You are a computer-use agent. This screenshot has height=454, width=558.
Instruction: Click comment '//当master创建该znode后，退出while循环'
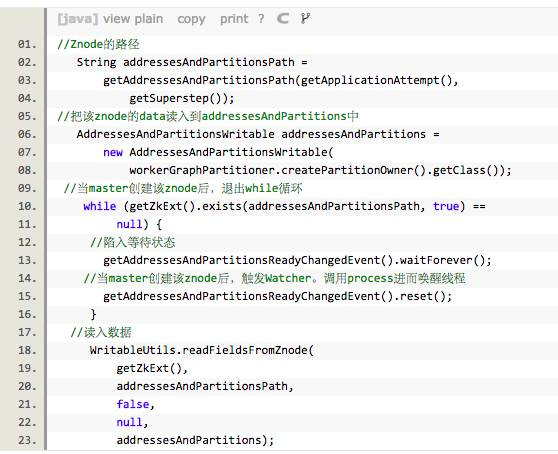183,188
